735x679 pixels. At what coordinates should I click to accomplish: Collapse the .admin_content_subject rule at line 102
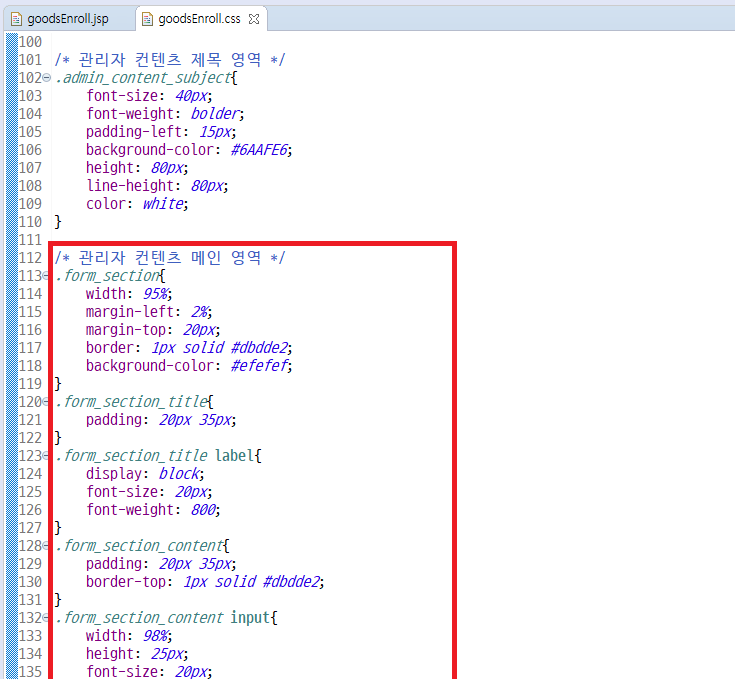pyautogui.click(x=46, y=77)
